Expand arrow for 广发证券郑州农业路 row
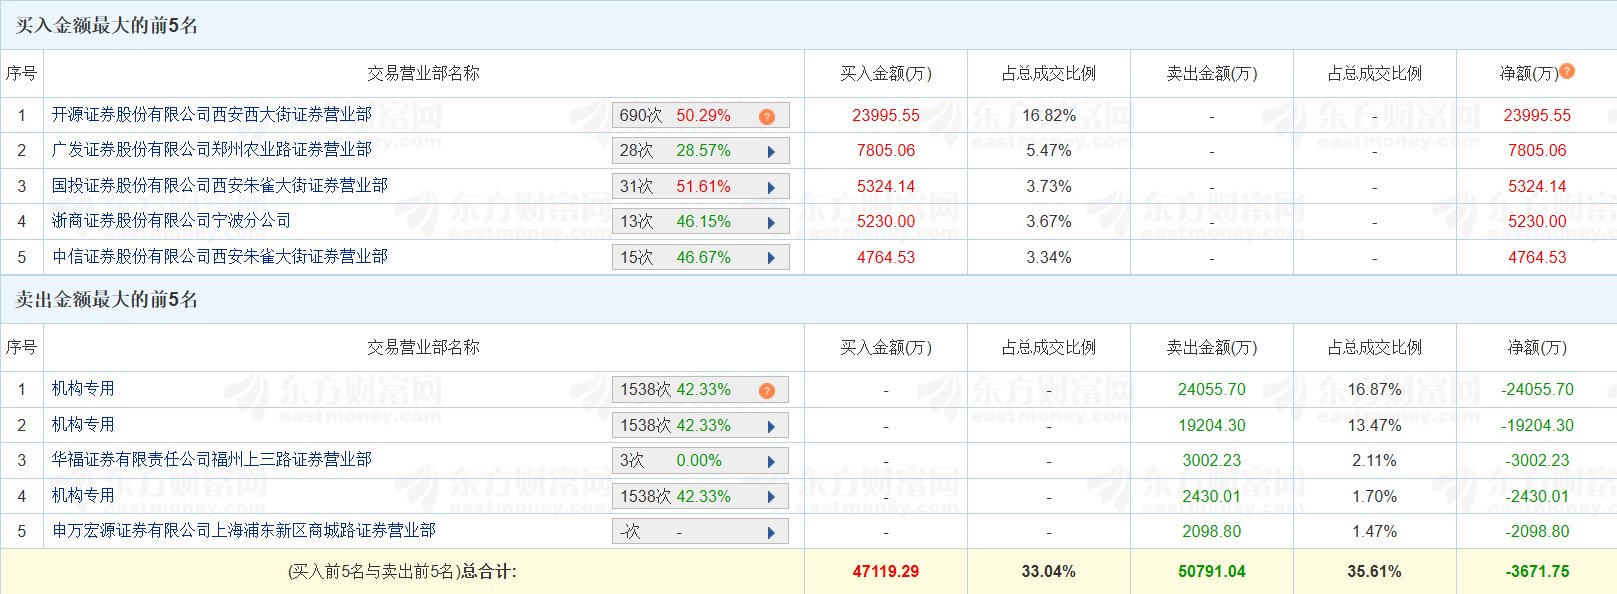The width and height of the screenshot is (1617, 594). click(771, 152)
